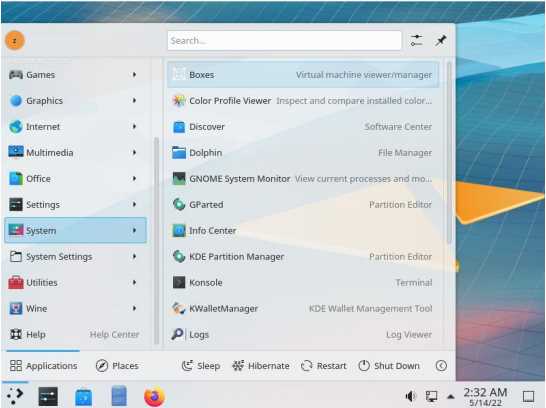Screen dimensions: 546x408
Task: Switch to the Applications tab
Action: pos(43,366)
